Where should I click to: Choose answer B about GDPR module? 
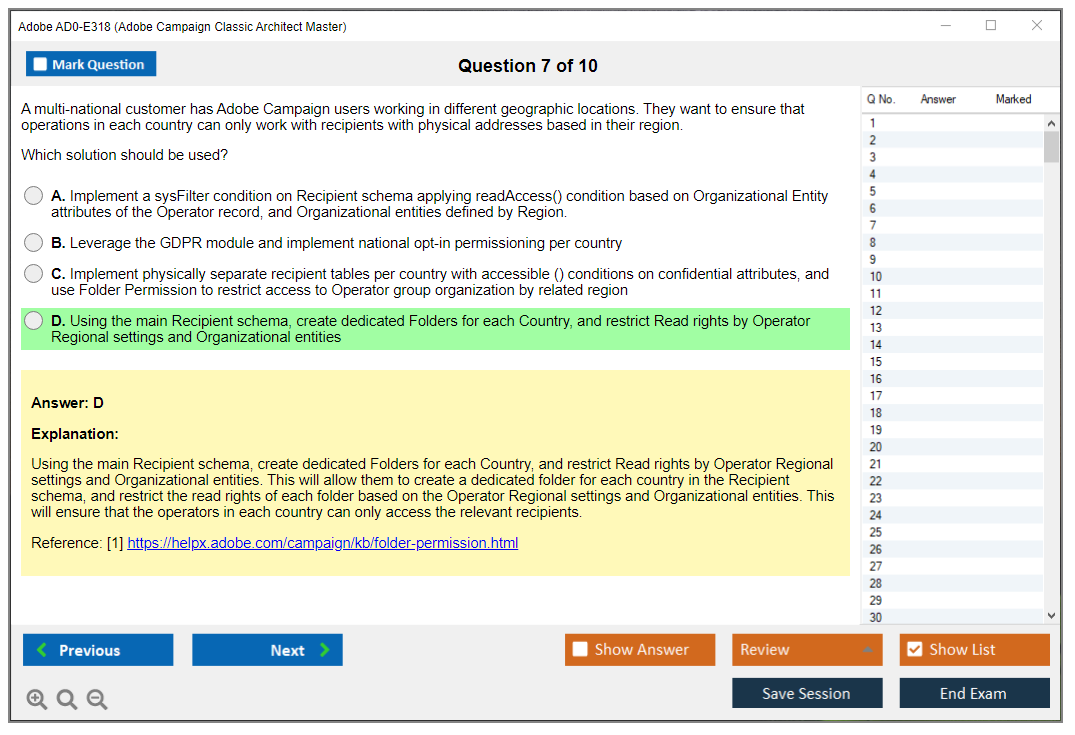(x=34, y=243)
